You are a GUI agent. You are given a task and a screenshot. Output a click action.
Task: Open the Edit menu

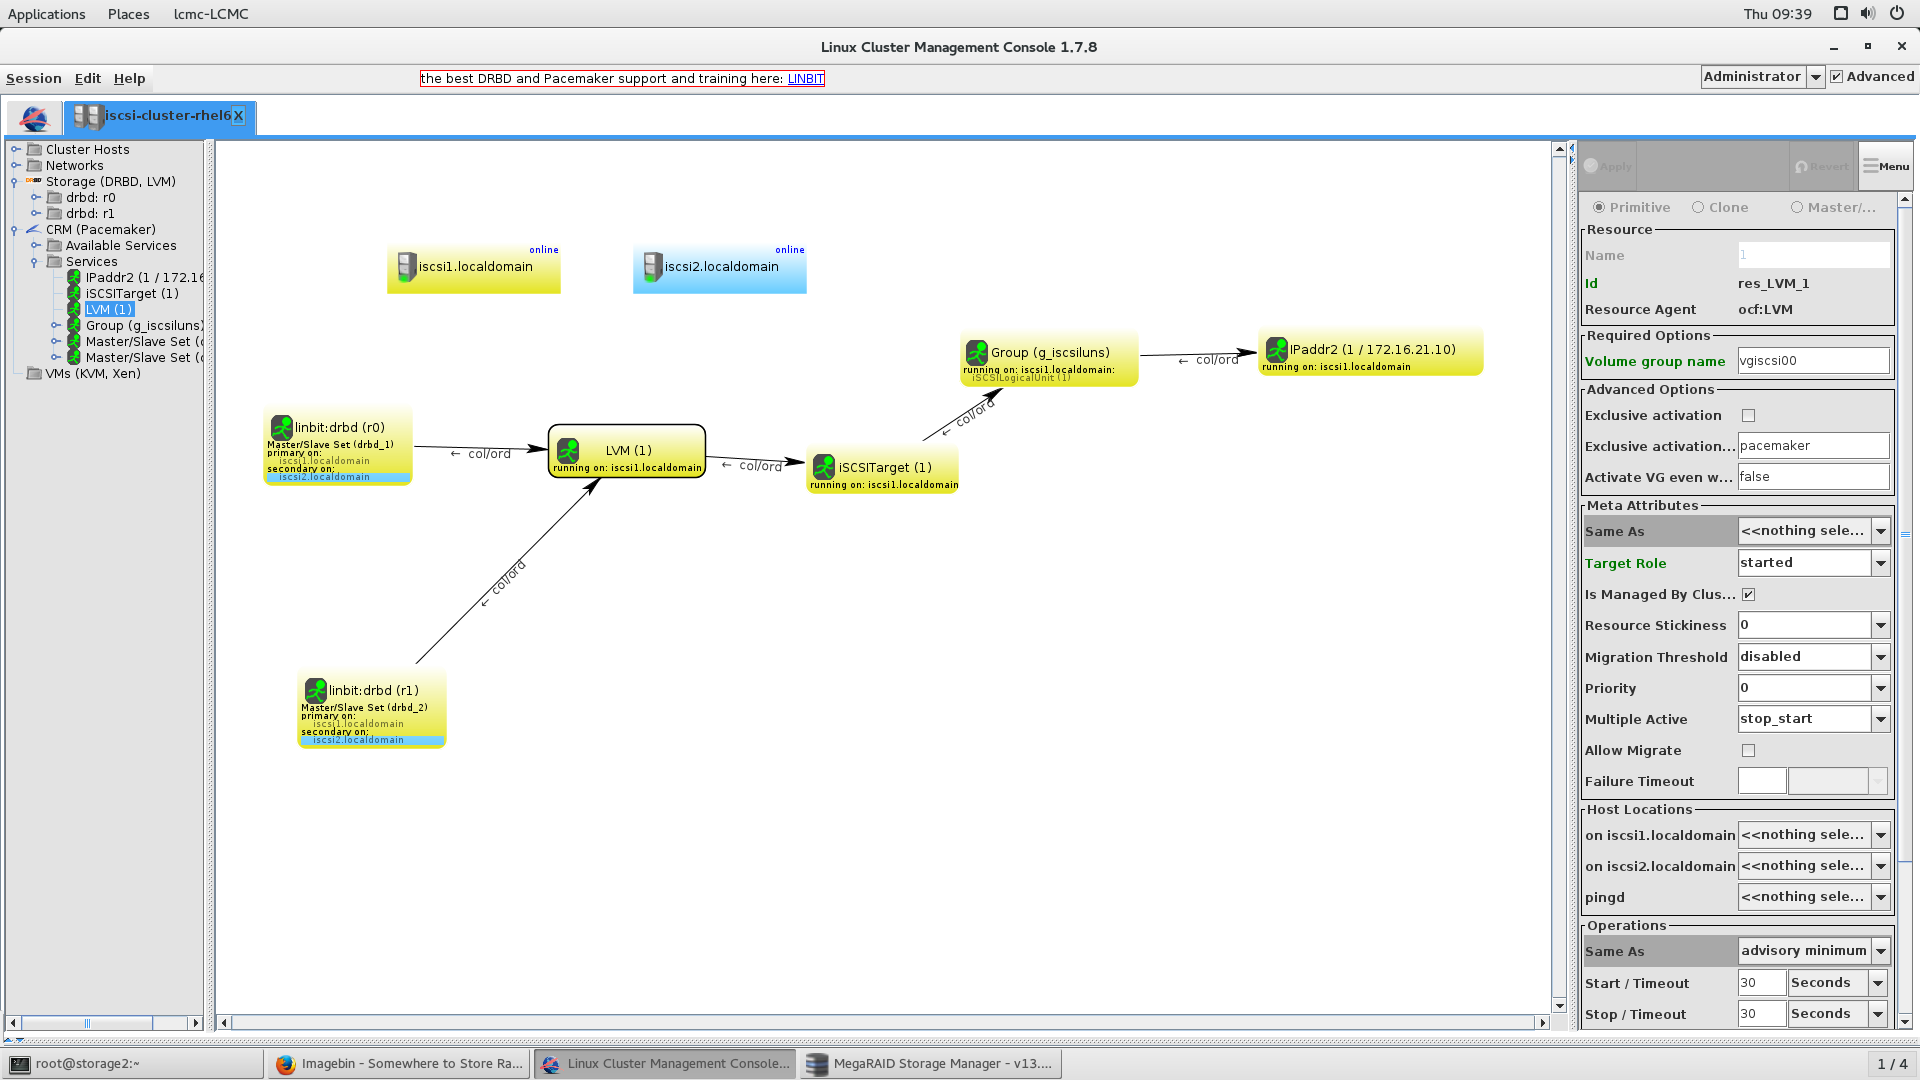[x=88, y=78]
